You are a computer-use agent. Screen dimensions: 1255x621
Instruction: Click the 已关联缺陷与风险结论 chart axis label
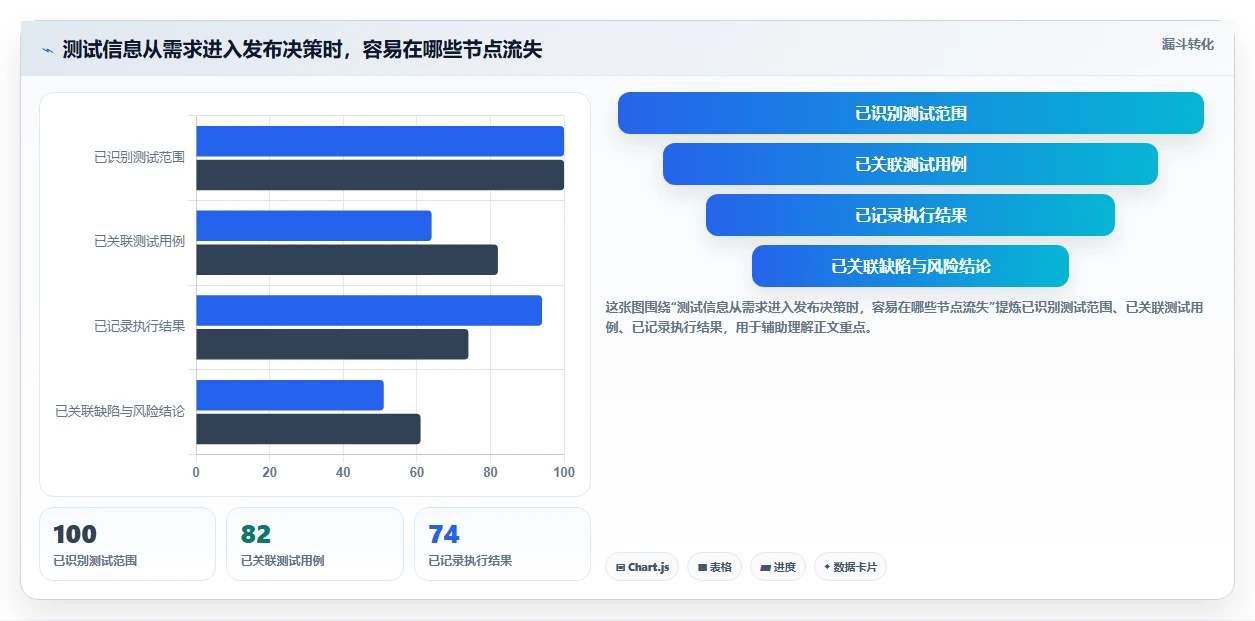pyautogui.click(x=120, y=411)
